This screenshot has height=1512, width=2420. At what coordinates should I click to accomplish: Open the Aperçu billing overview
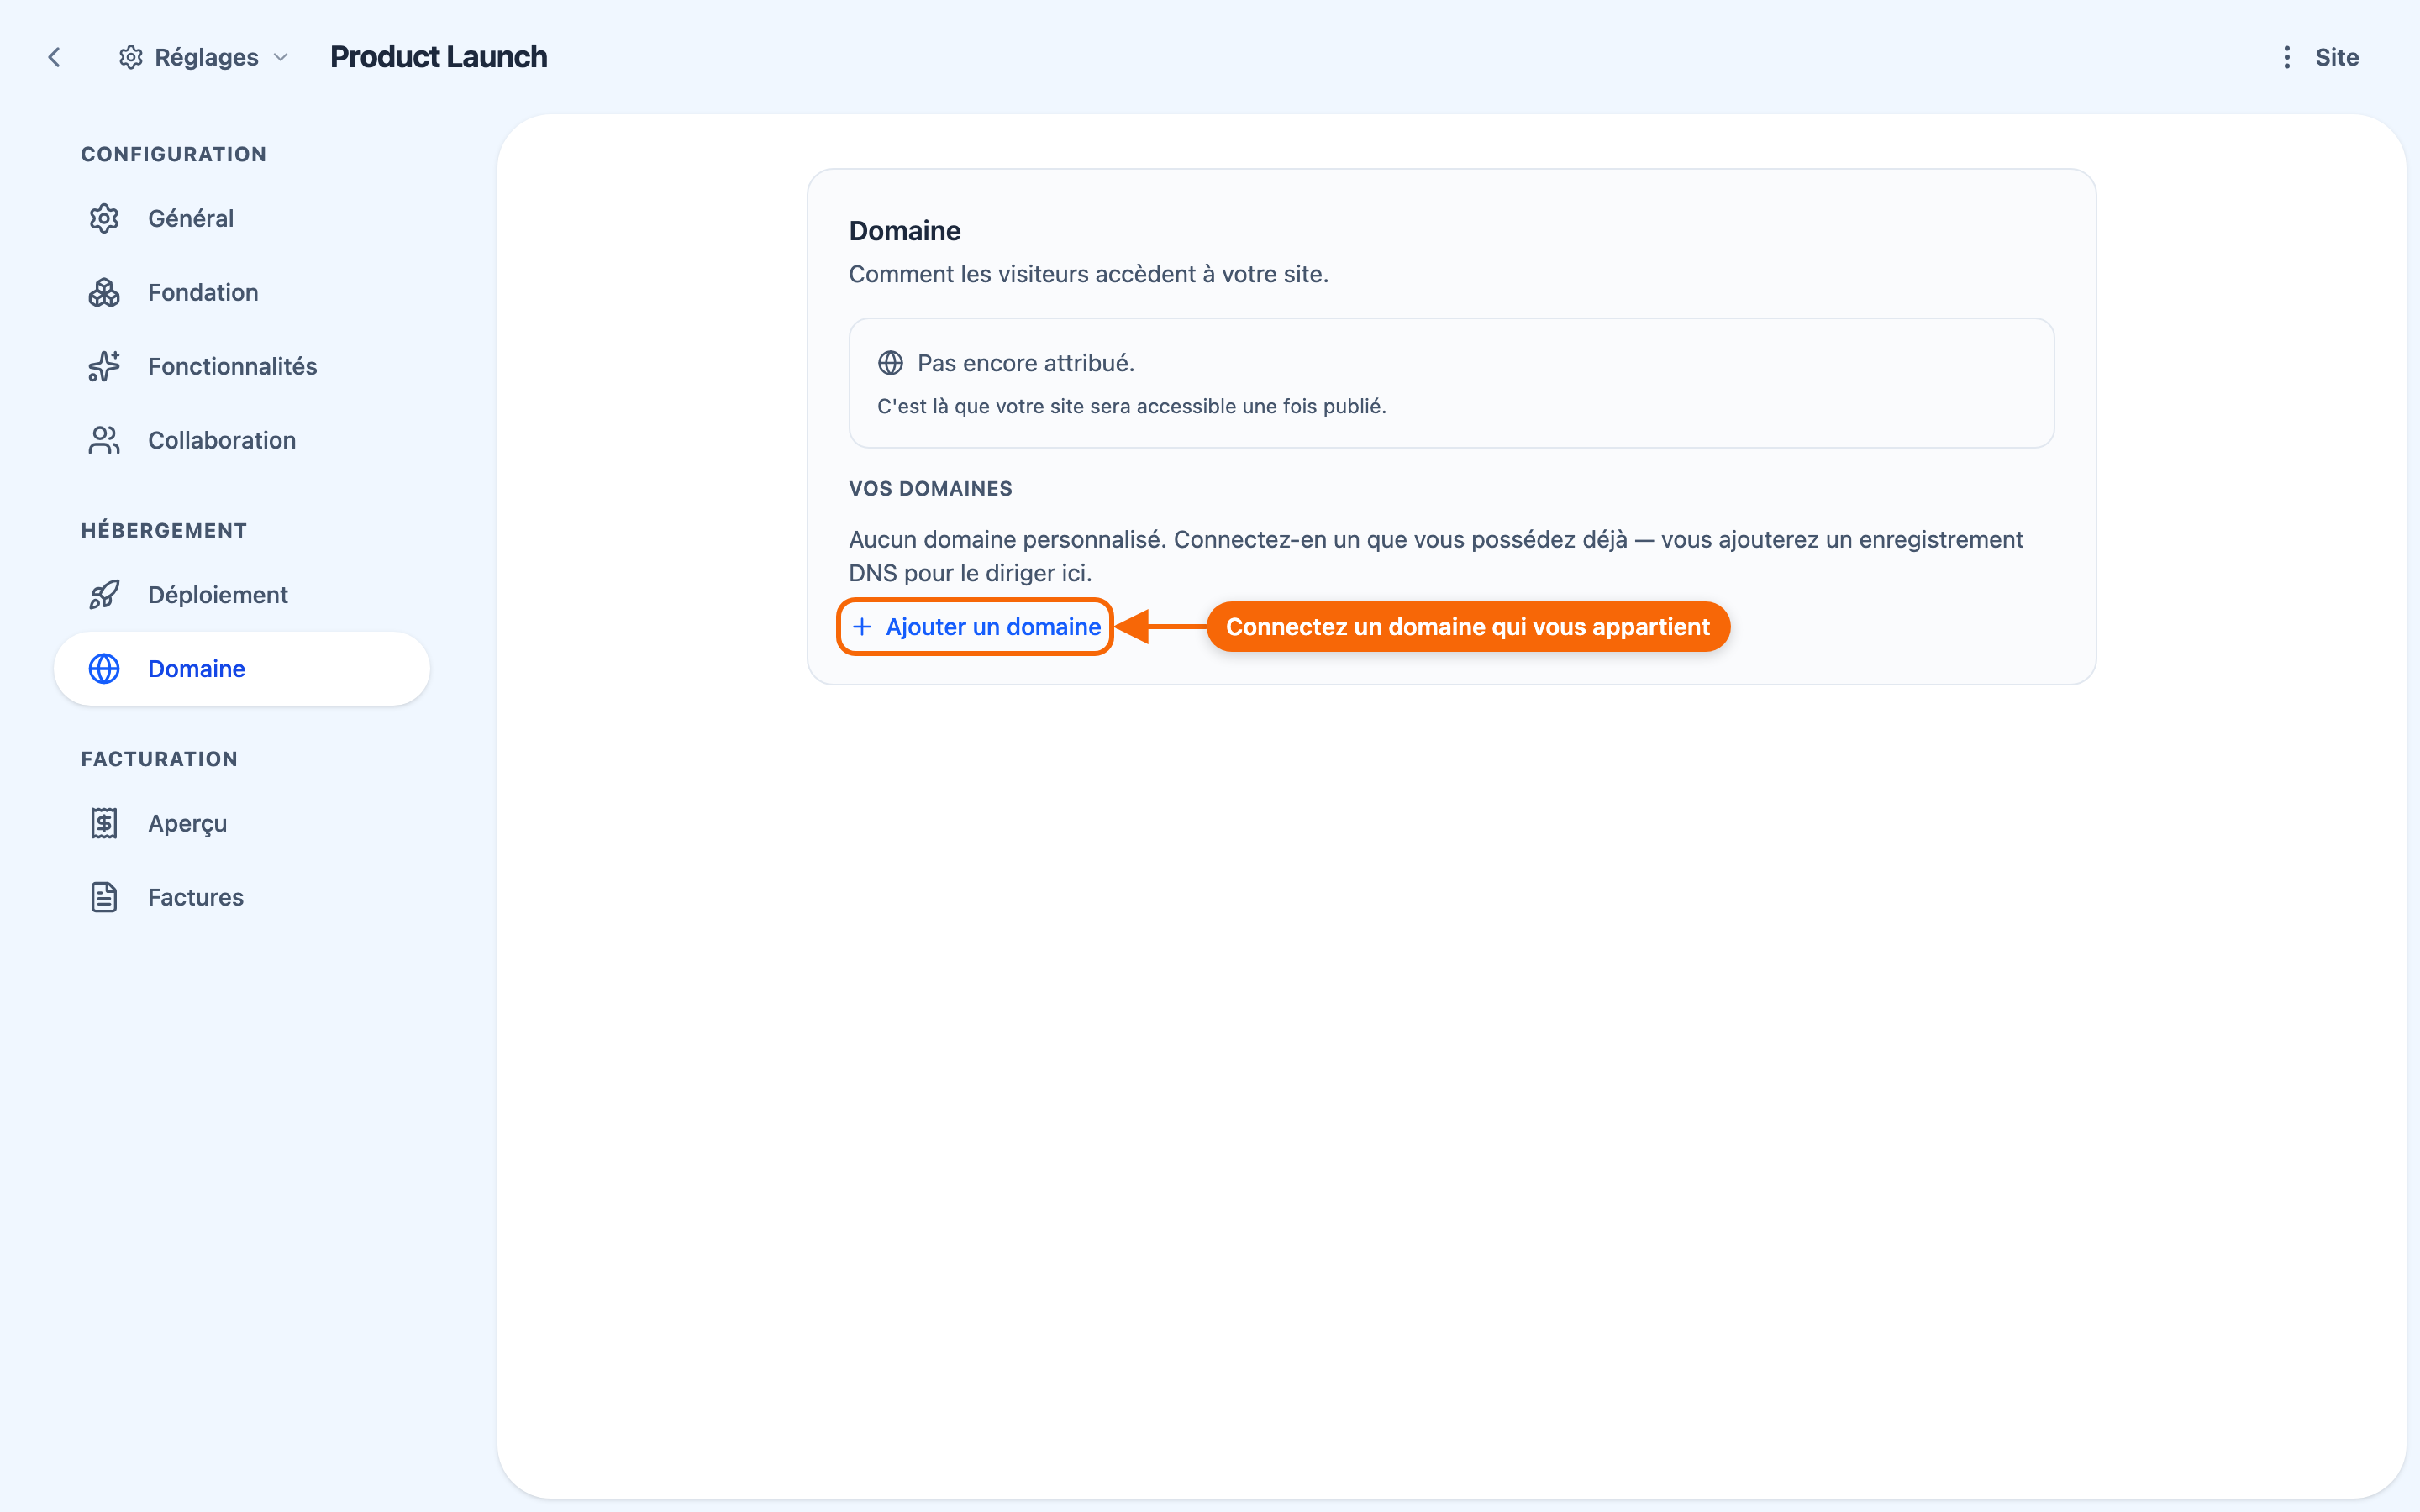point(242,823)
